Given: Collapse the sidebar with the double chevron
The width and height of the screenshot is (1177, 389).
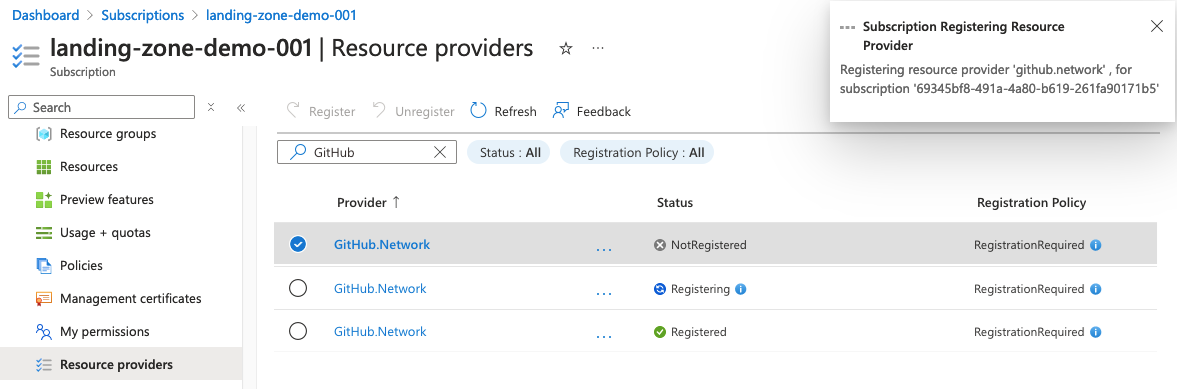Looking at the screenshot, I should (x=241, y=107).
